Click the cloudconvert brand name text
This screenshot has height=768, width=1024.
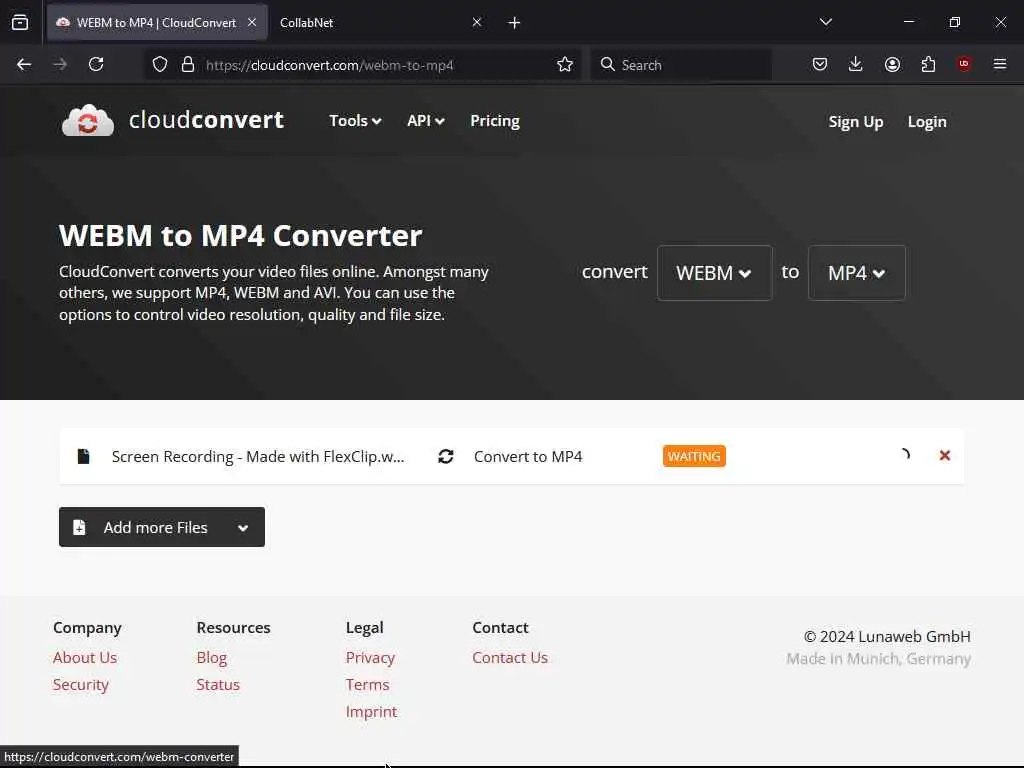coord(206,120)
